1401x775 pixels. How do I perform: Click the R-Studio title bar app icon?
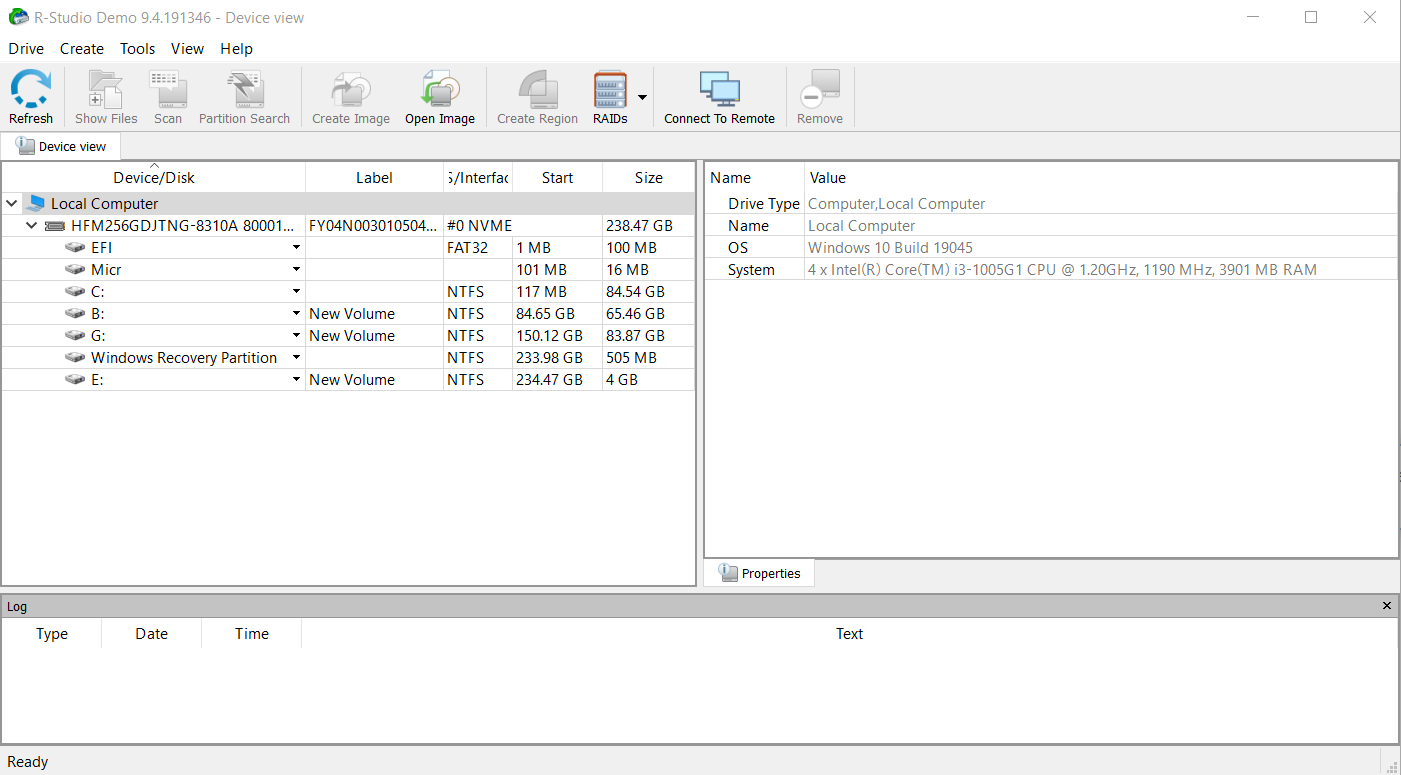coord(18,17)
